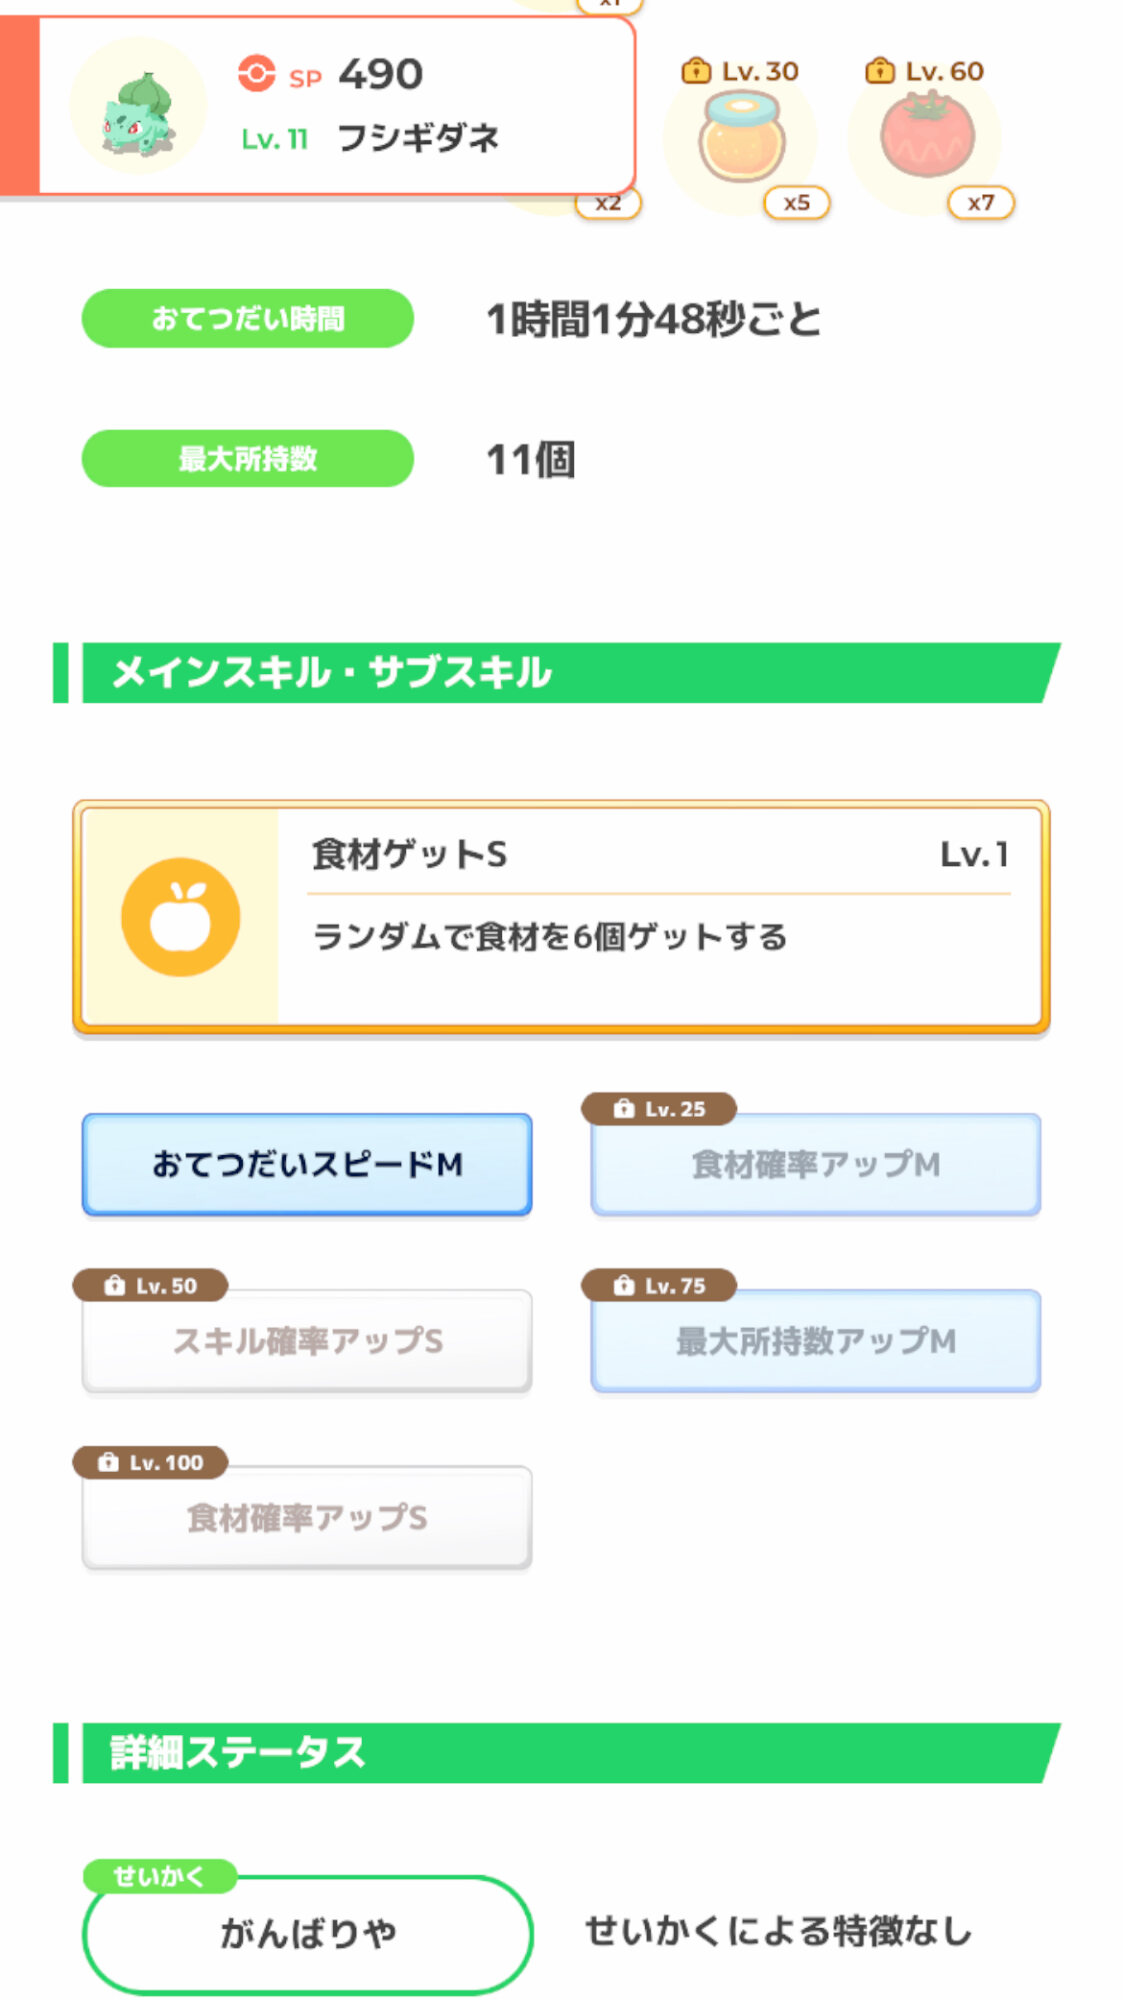Select the locked スキル確率アップS sub skill

click(307, 1342)
